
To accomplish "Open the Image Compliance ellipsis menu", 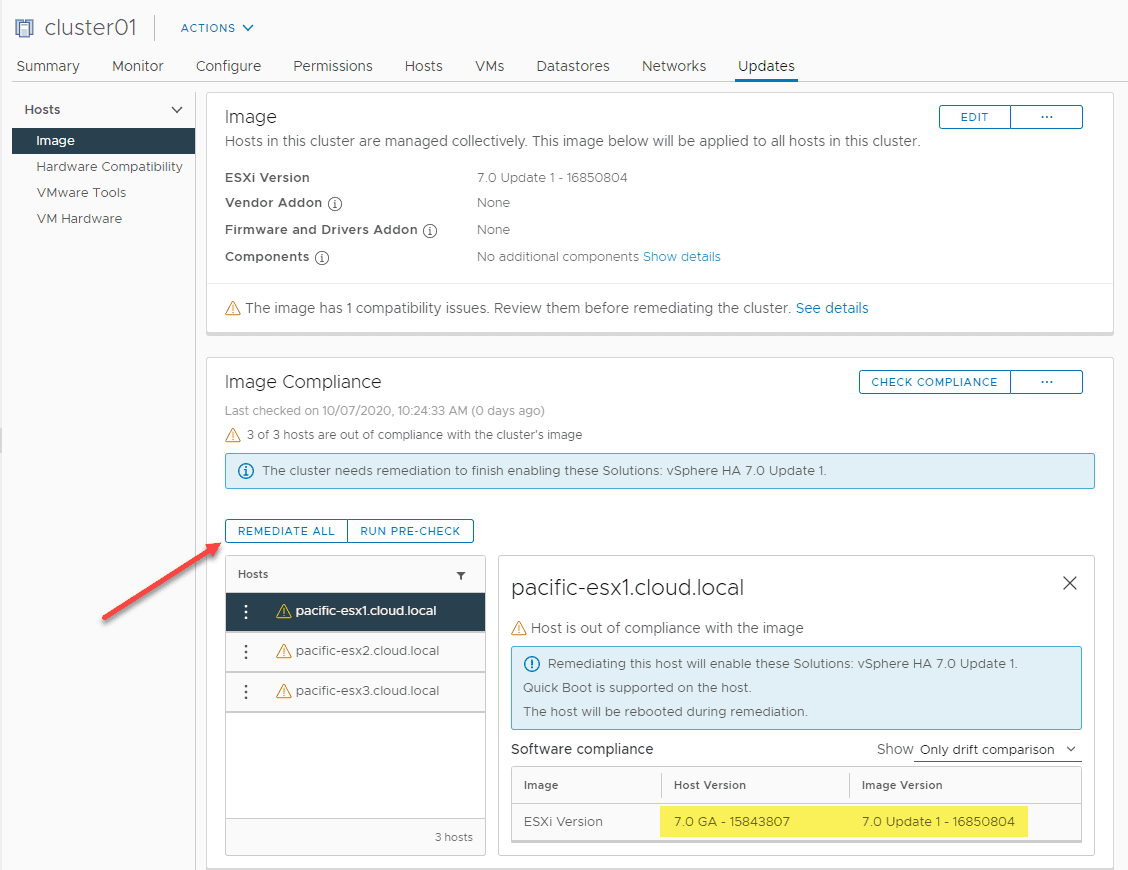I will pyautogui.click(x=1046, y=382).
